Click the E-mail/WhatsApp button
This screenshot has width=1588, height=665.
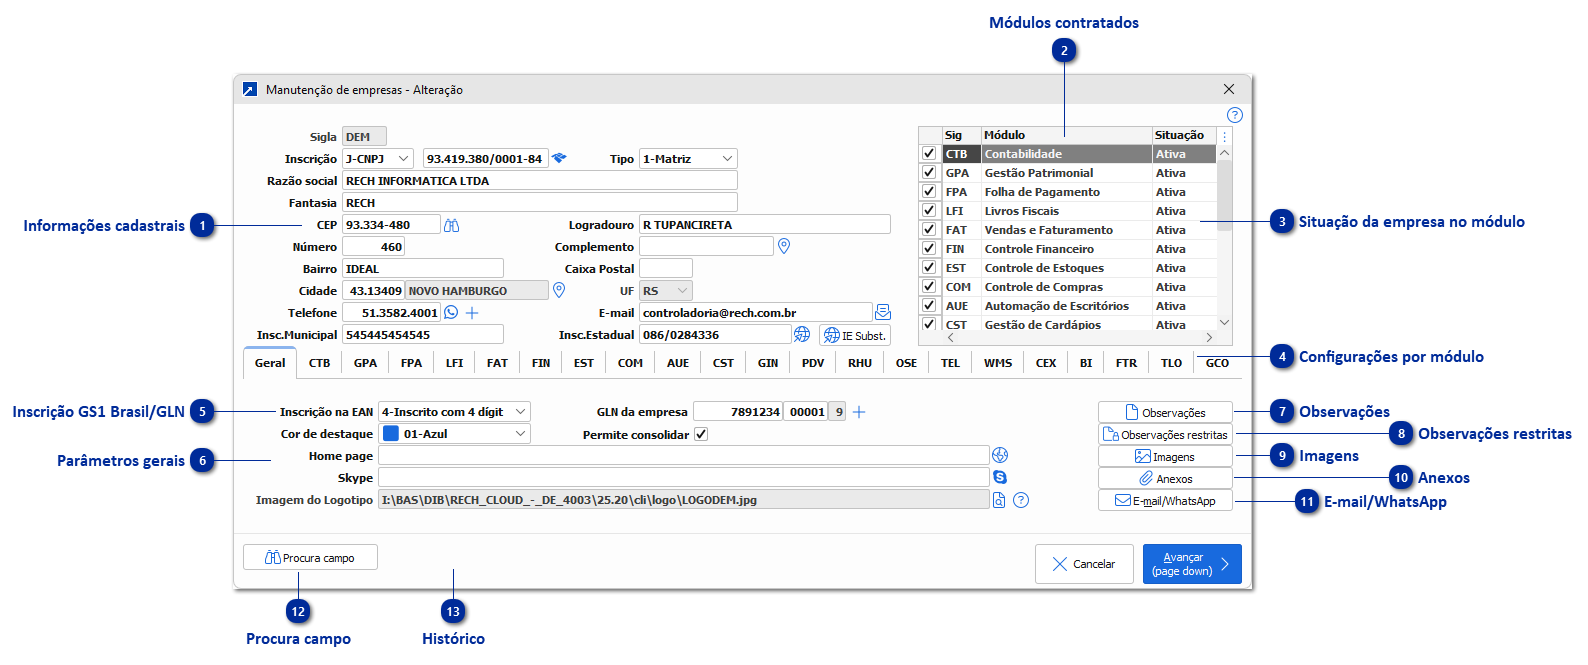[x=1165, y=500]
